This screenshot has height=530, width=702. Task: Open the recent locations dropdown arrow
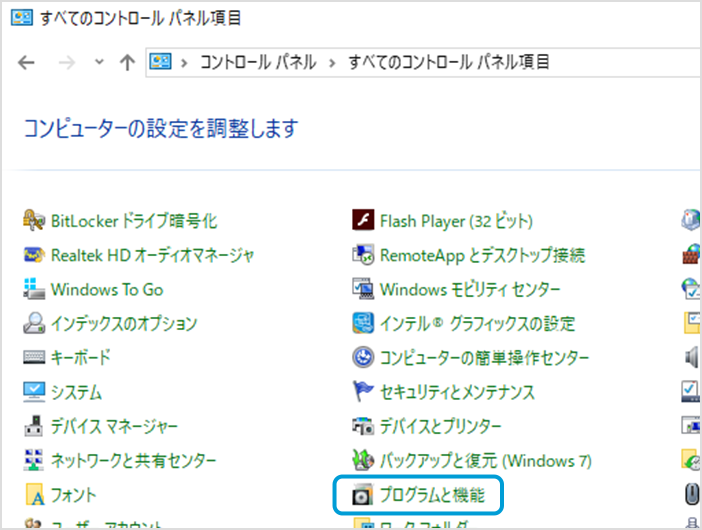[99, 62]
